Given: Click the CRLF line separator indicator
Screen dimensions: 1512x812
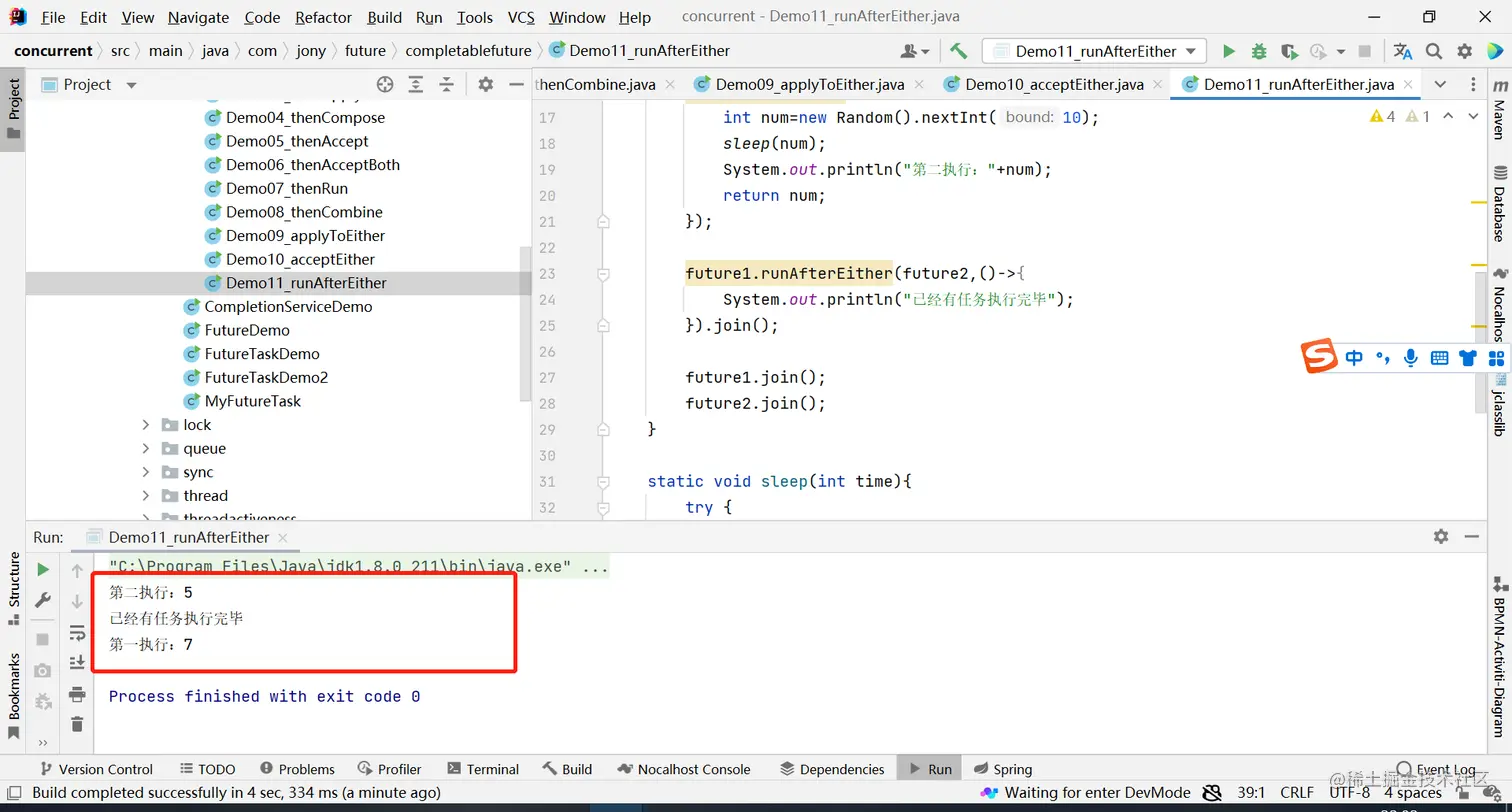Looking at the screenshot, I should coord(1297,793).
